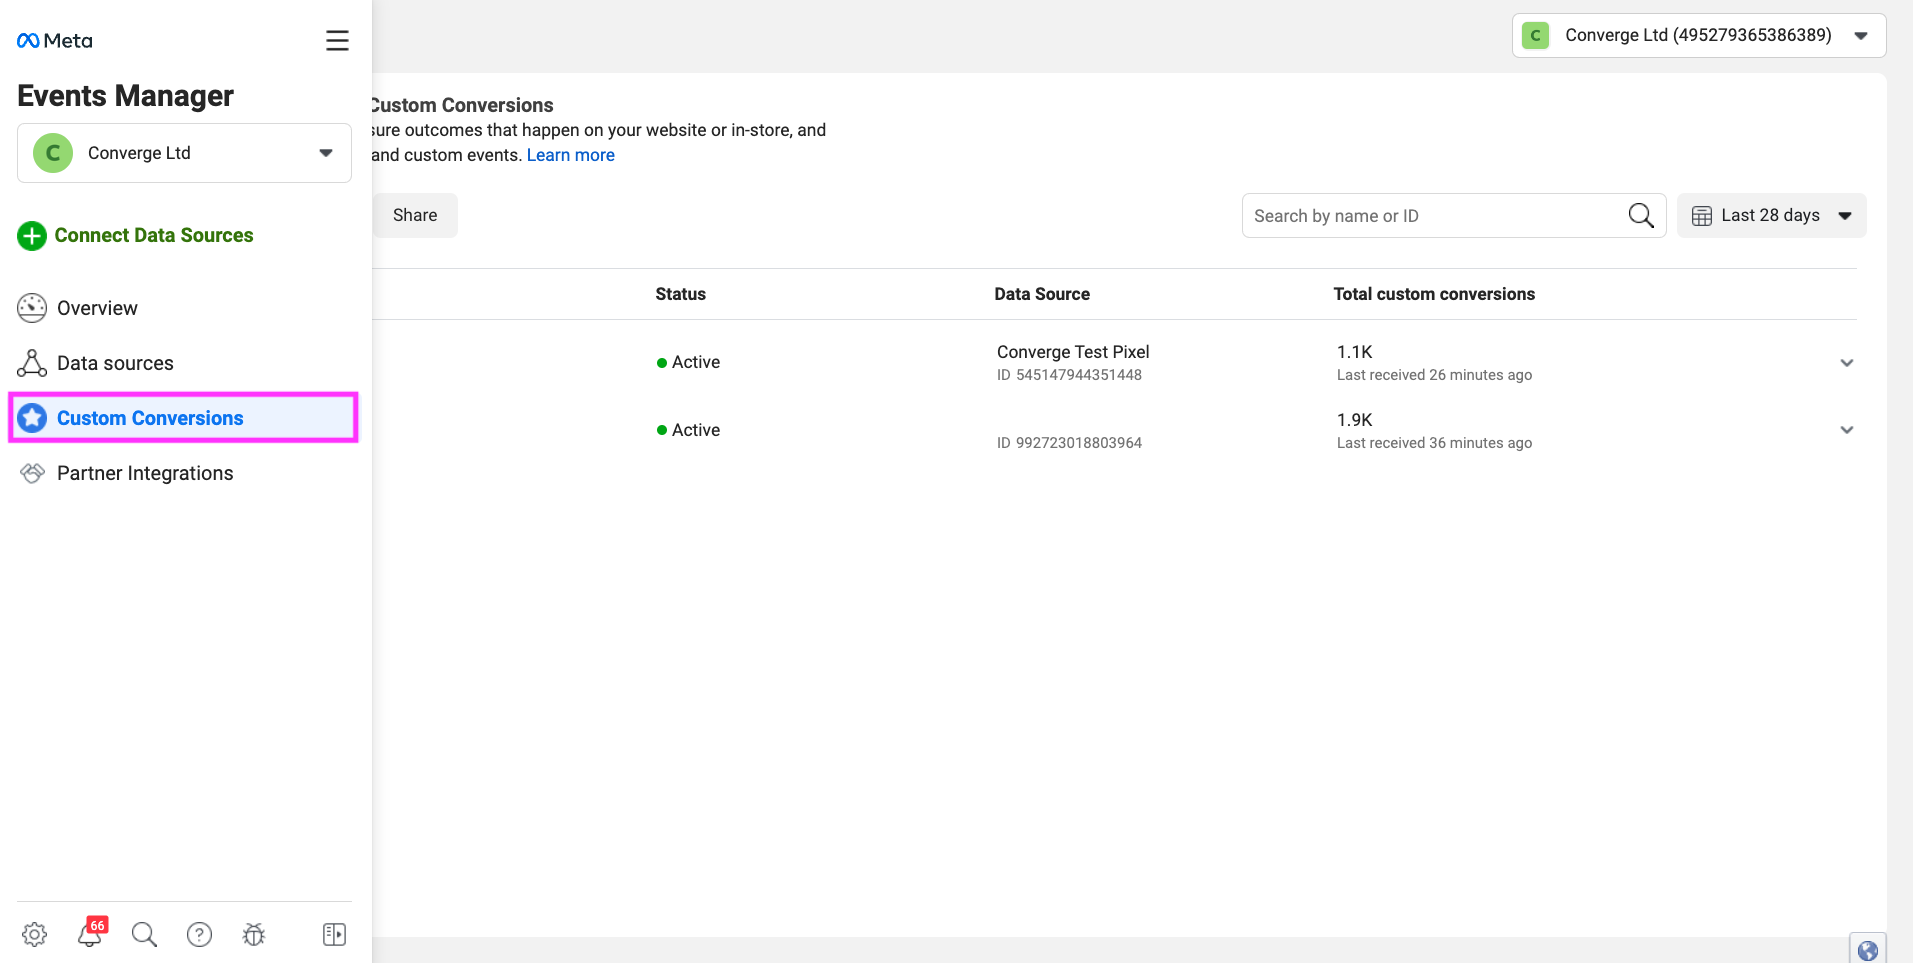
Task: Click the Learn more link
Action: (x=570, y=155)
